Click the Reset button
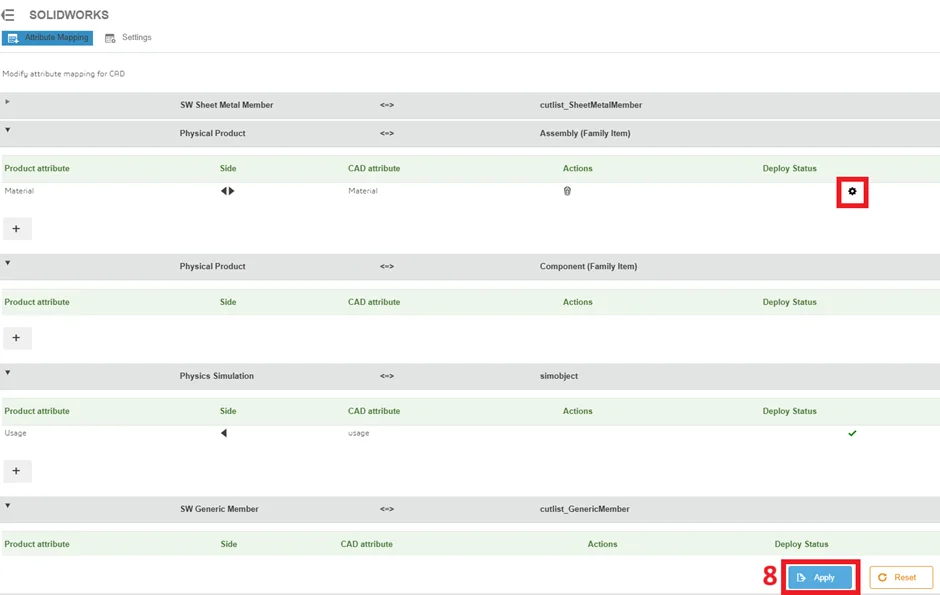Image resolution: width=940 pixels, height=595 pixels. tap(901, 578)
